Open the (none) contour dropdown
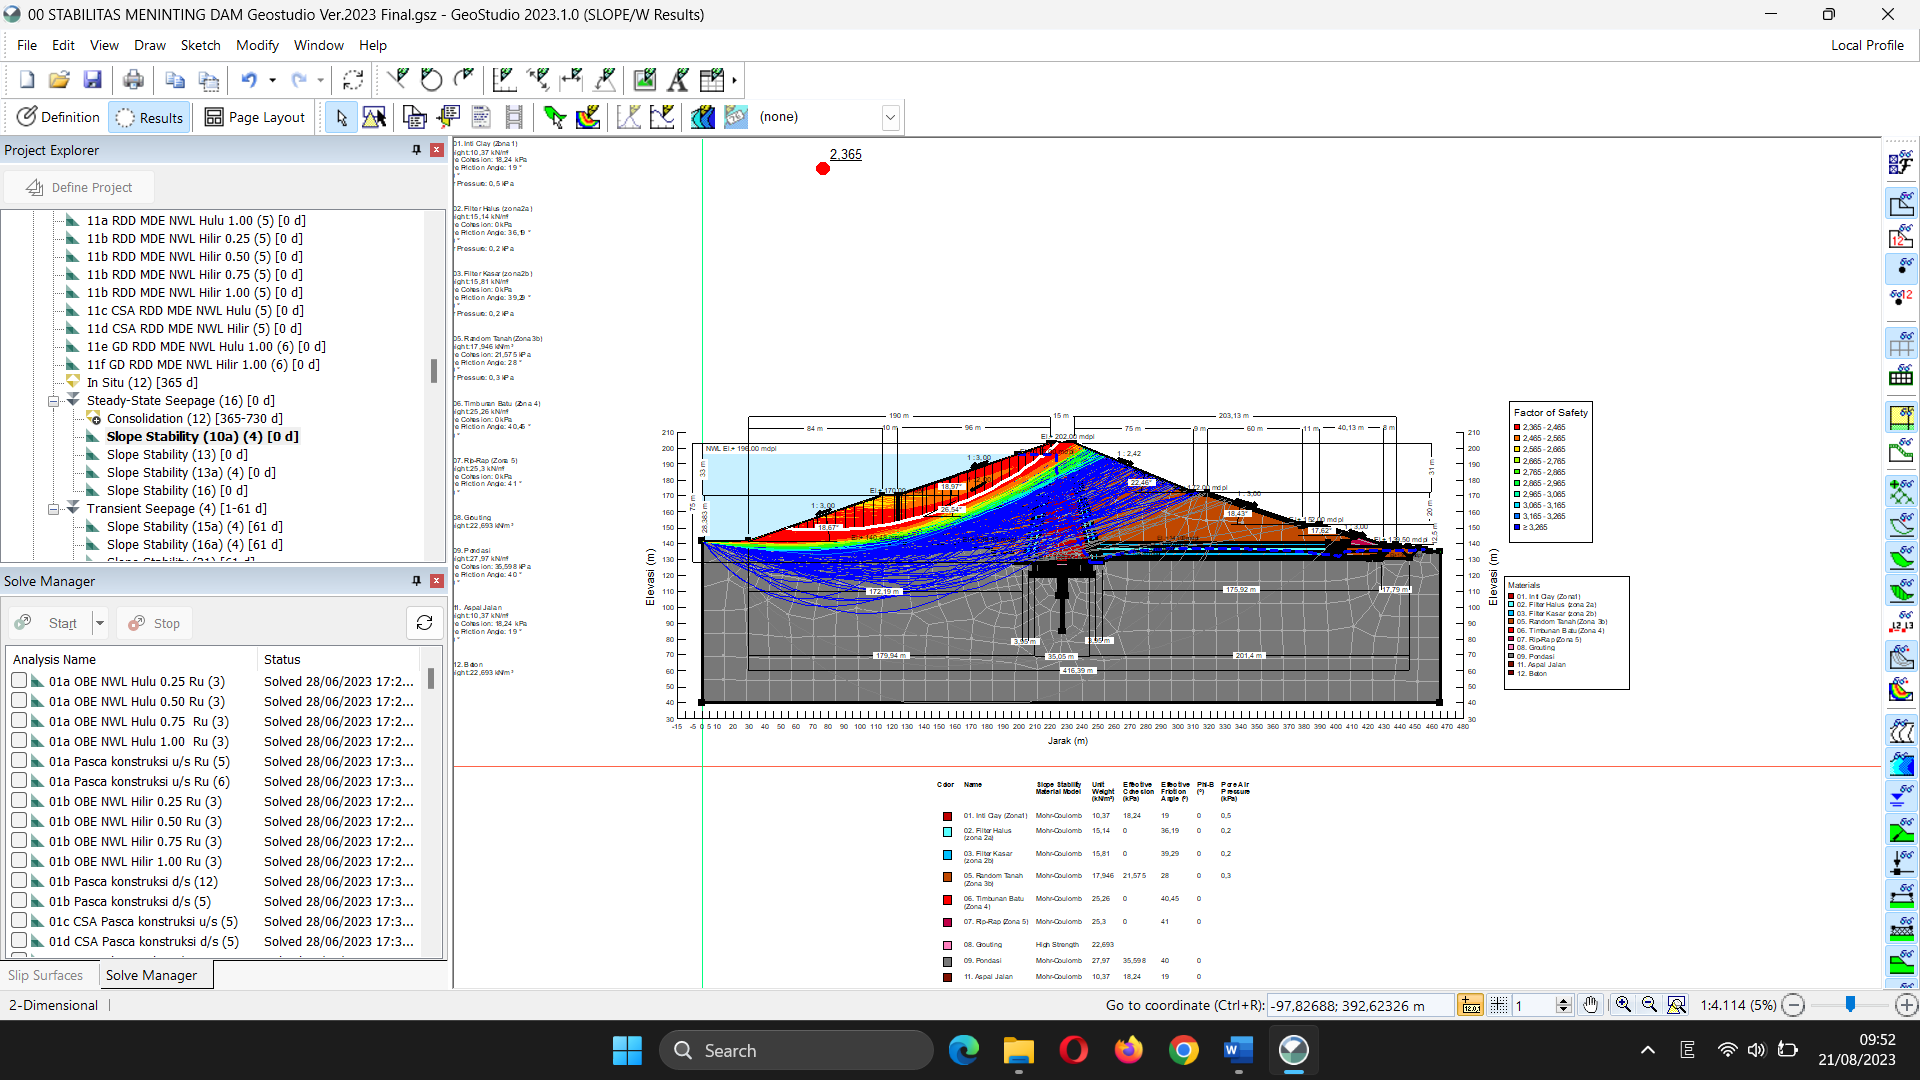This screenshot has height=1080, width=1920. (x=889, y=117)
